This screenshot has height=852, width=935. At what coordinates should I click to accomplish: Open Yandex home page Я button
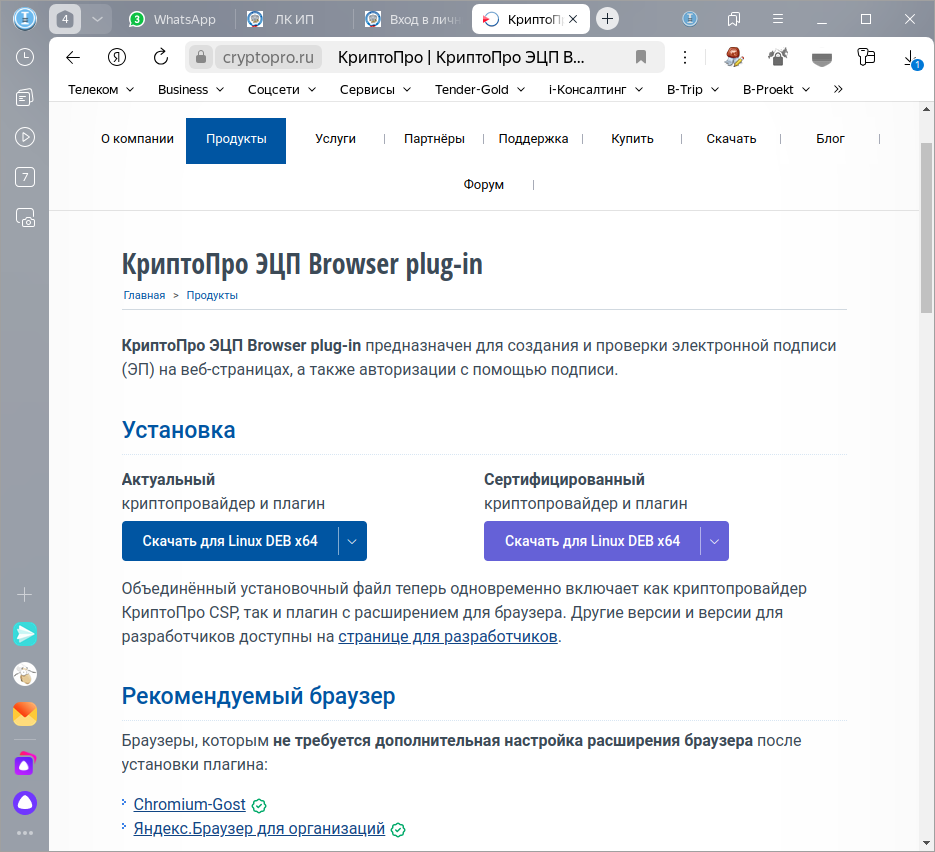pyautogui.click(x=117, y=57)
